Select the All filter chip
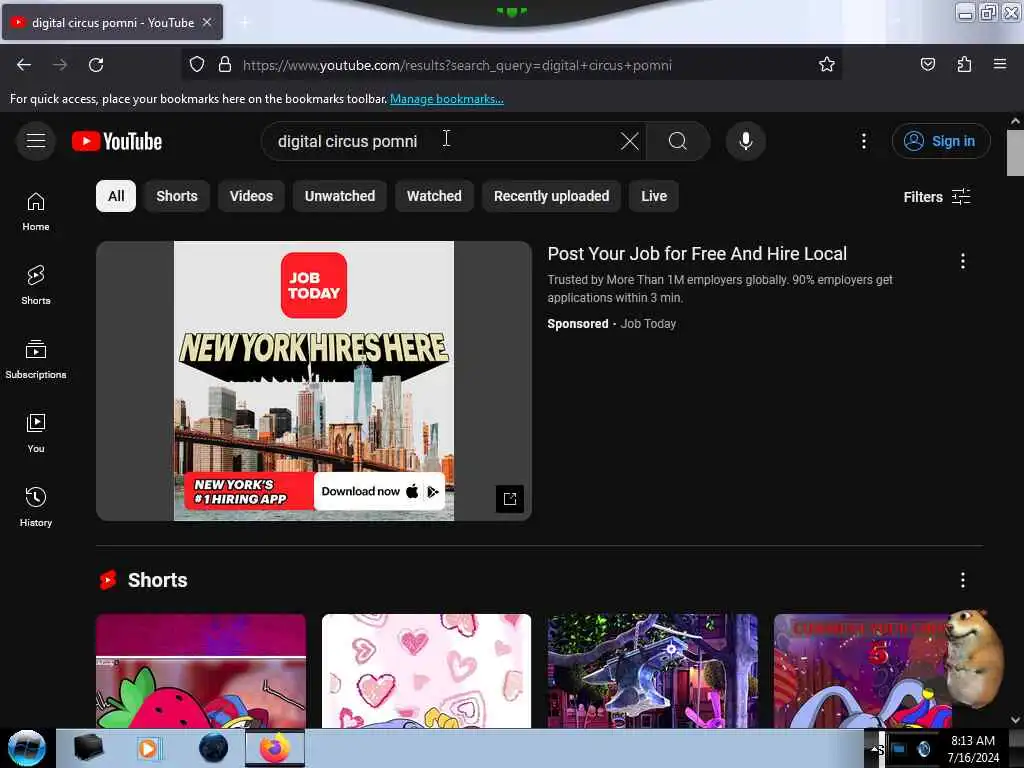The image size is (1024, 768). click(x=116, y=196)
